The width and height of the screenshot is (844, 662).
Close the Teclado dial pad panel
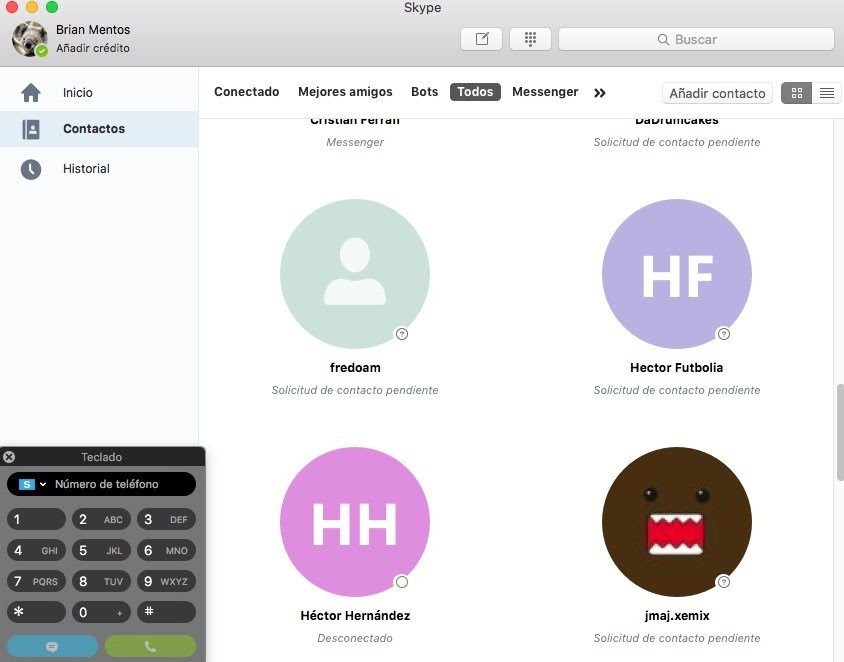click(9, 457)
